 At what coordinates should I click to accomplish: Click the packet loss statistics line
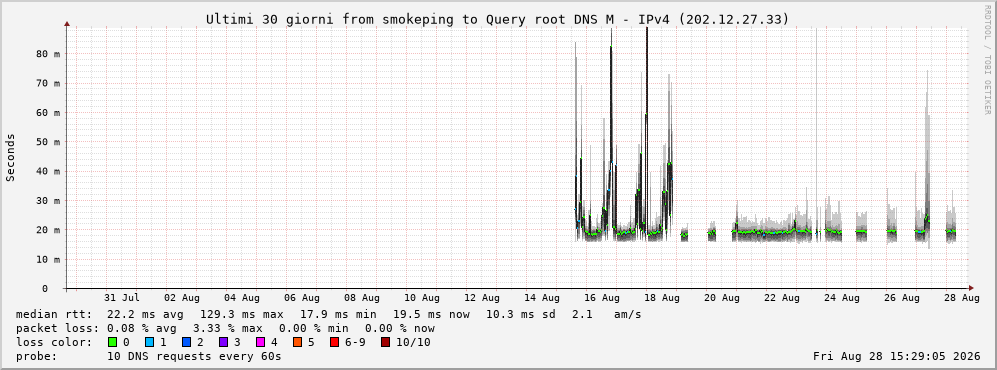[x=225, y=329]
